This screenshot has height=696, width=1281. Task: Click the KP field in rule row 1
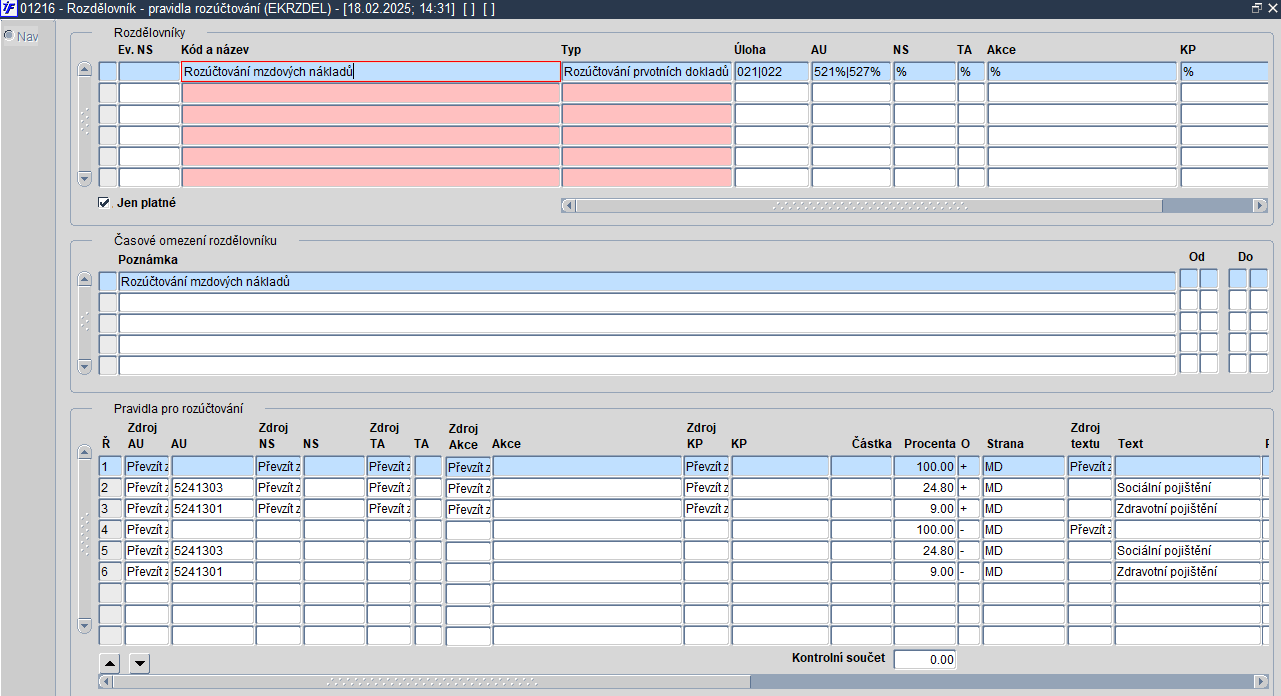(x=780, y=466)
